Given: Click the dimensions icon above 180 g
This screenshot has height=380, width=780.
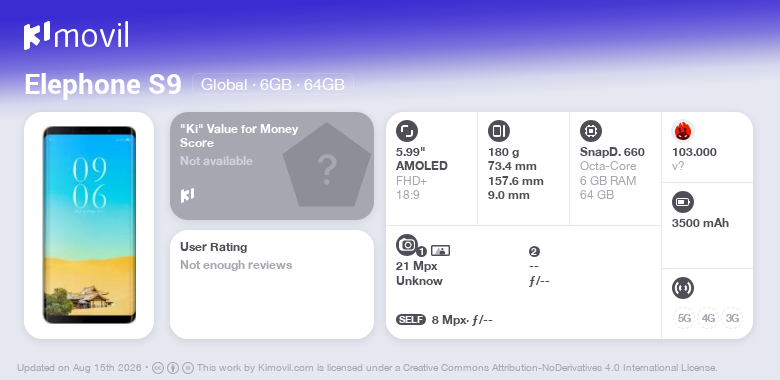Looking at the screenshot, I should [499, 131].
